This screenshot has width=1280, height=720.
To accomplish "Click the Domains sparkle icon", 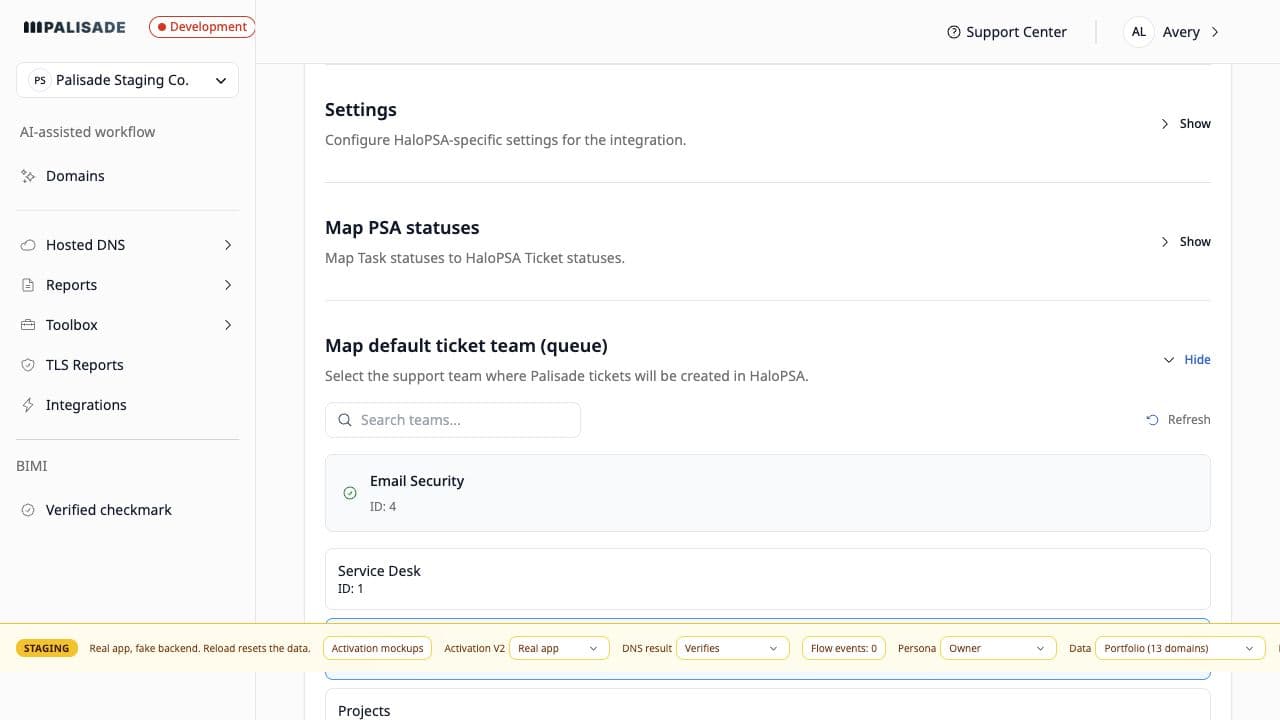I will (28, 176).
